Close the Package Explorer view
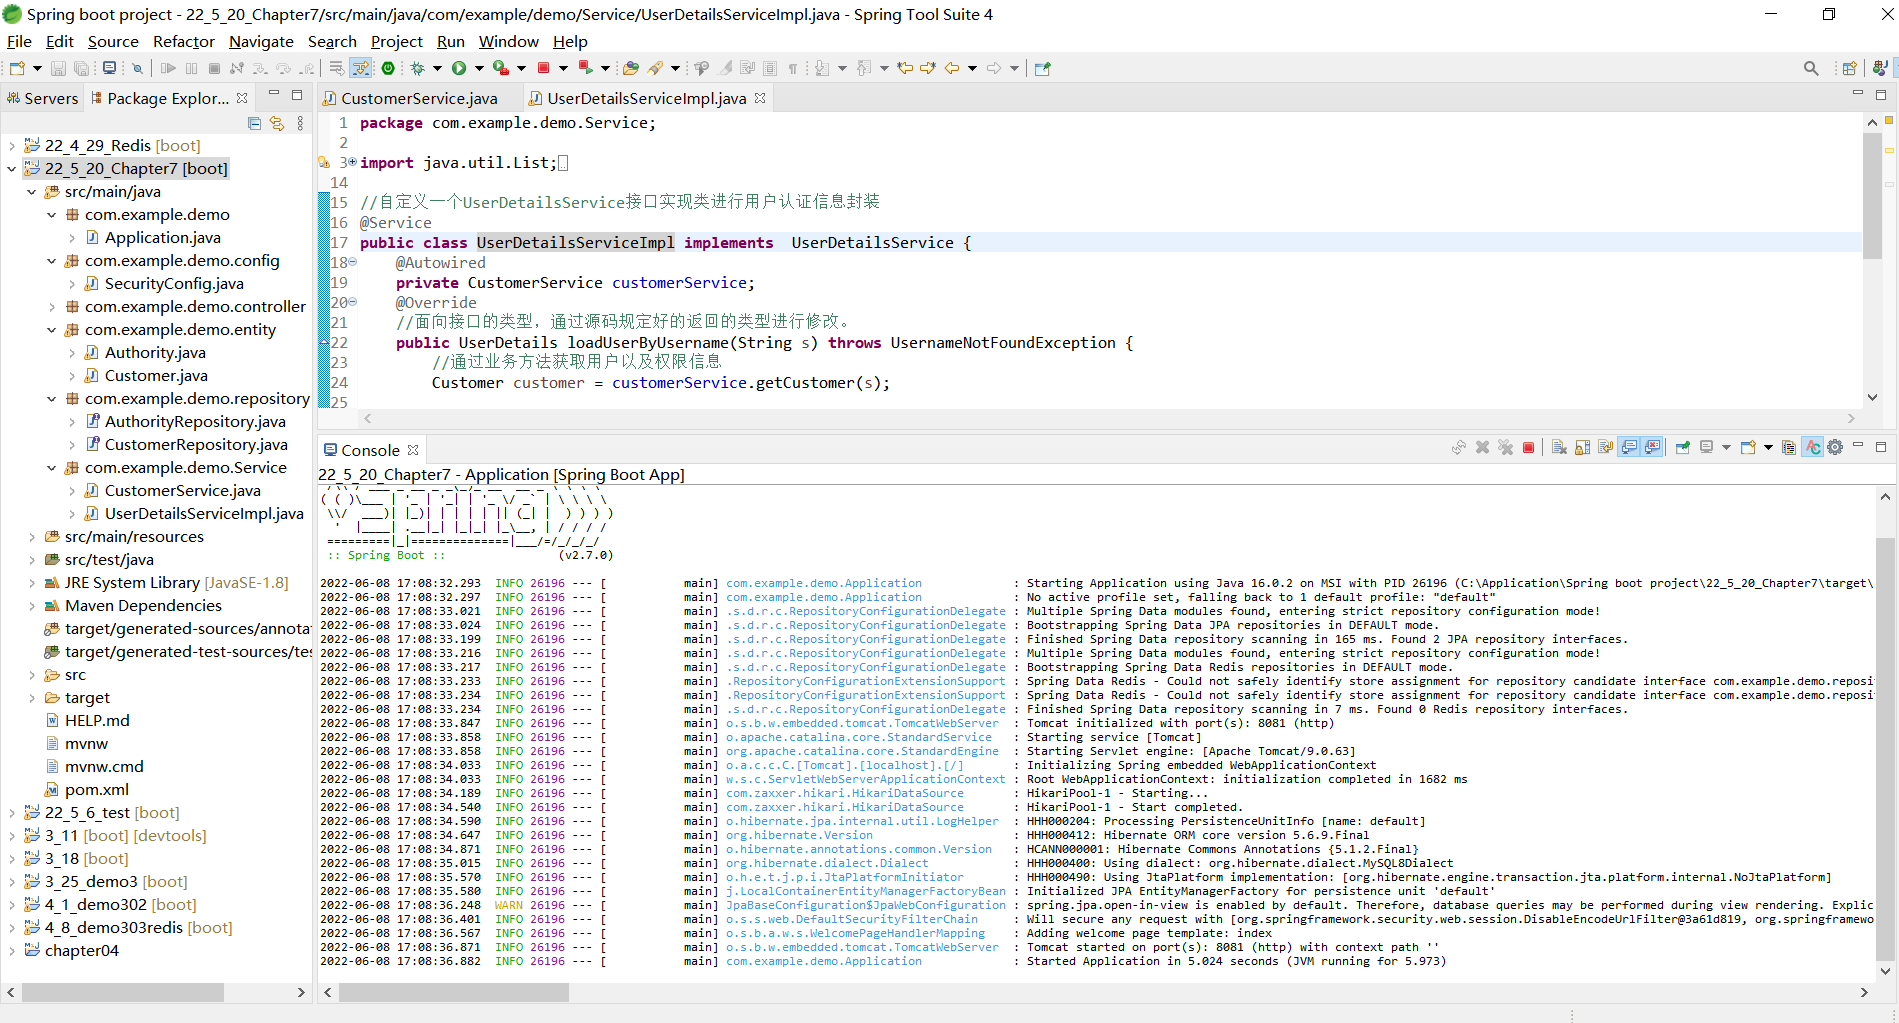Viewport: 1899px width, 1023px height. 242,98
